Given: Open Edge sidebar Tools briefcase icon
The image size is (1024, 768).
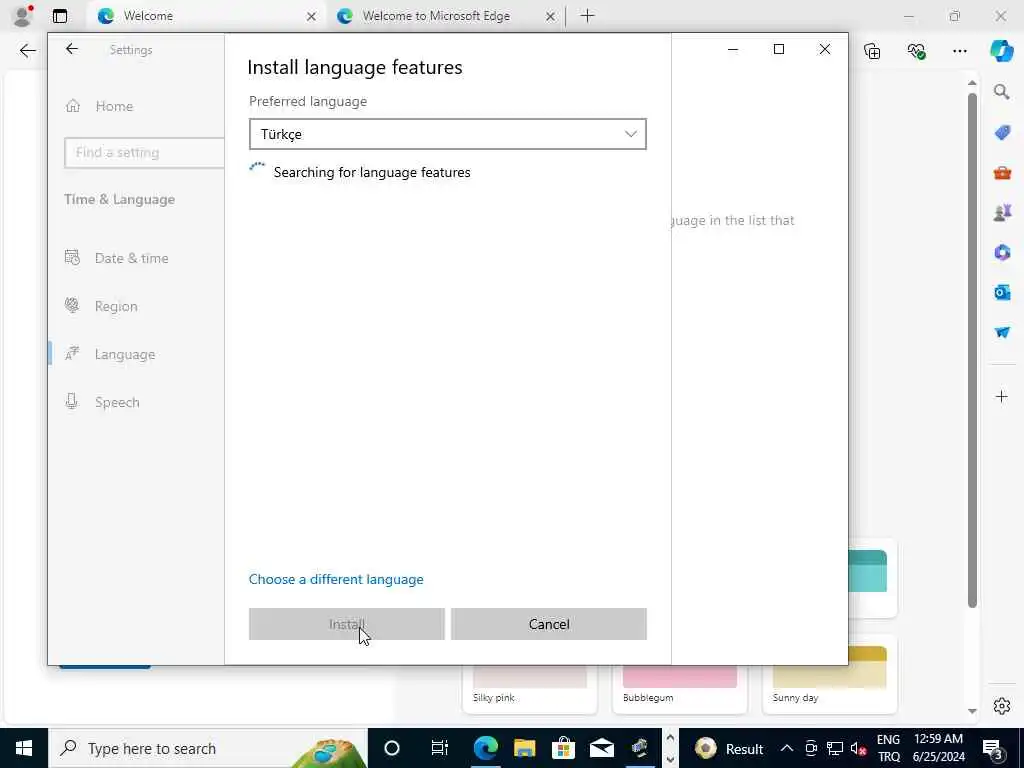Looking at the screenshot, I should 1002,172.
